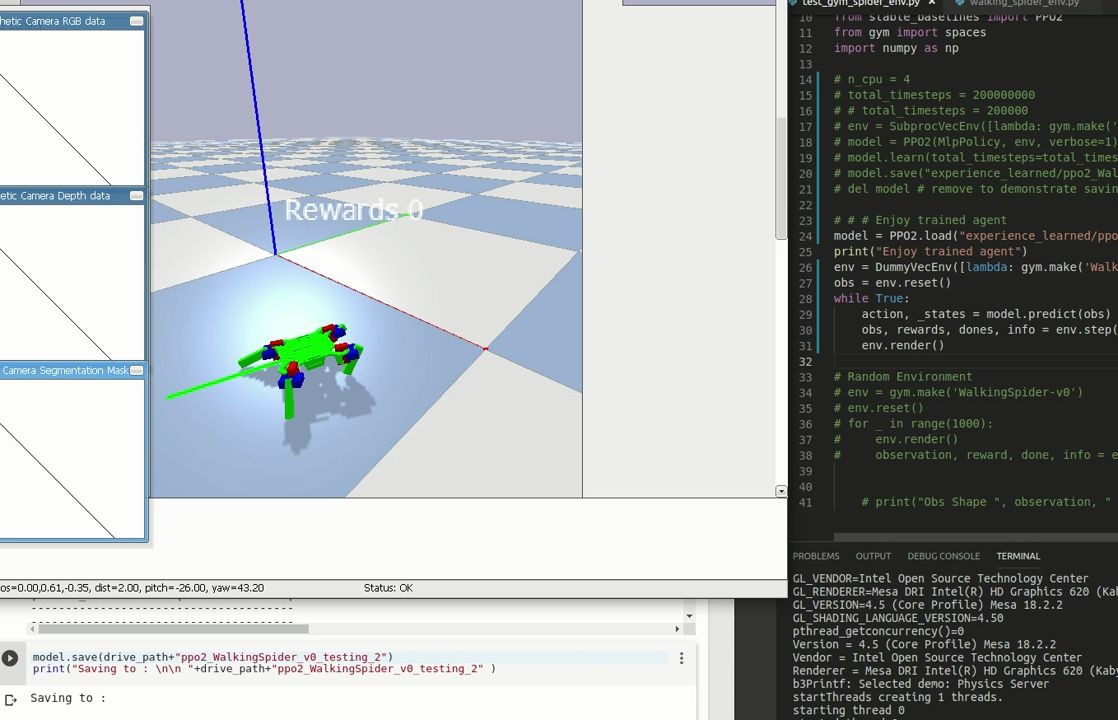Open the notebook cell's three-dot options menu
Image resolution: width=1118 pixels, height=720 pixels.
click(x=681, y=658)
